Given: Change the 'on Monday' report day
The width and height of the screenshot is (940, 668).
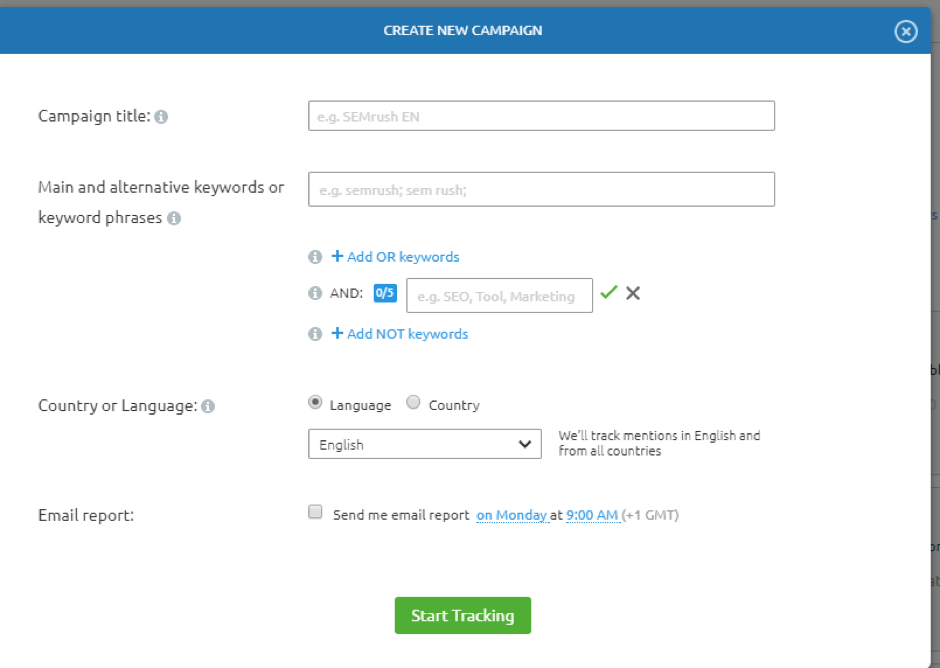Looking at the screenshot, I should pos(511,516).
